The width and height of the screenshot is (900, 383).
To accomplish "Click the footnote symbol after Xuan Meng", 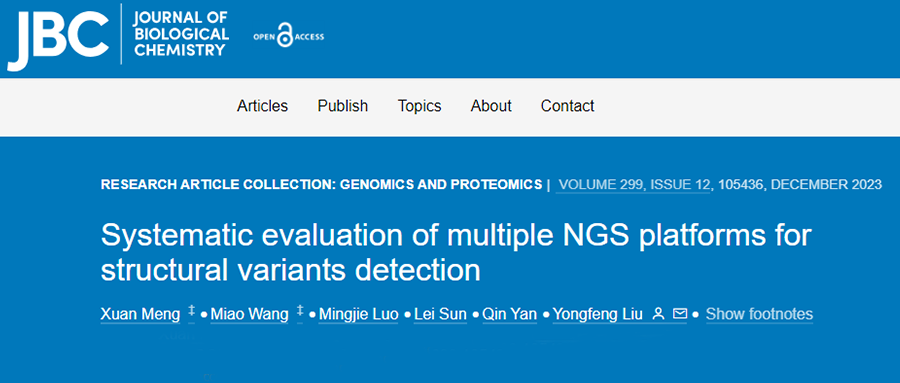I will [x=192, y=312].
